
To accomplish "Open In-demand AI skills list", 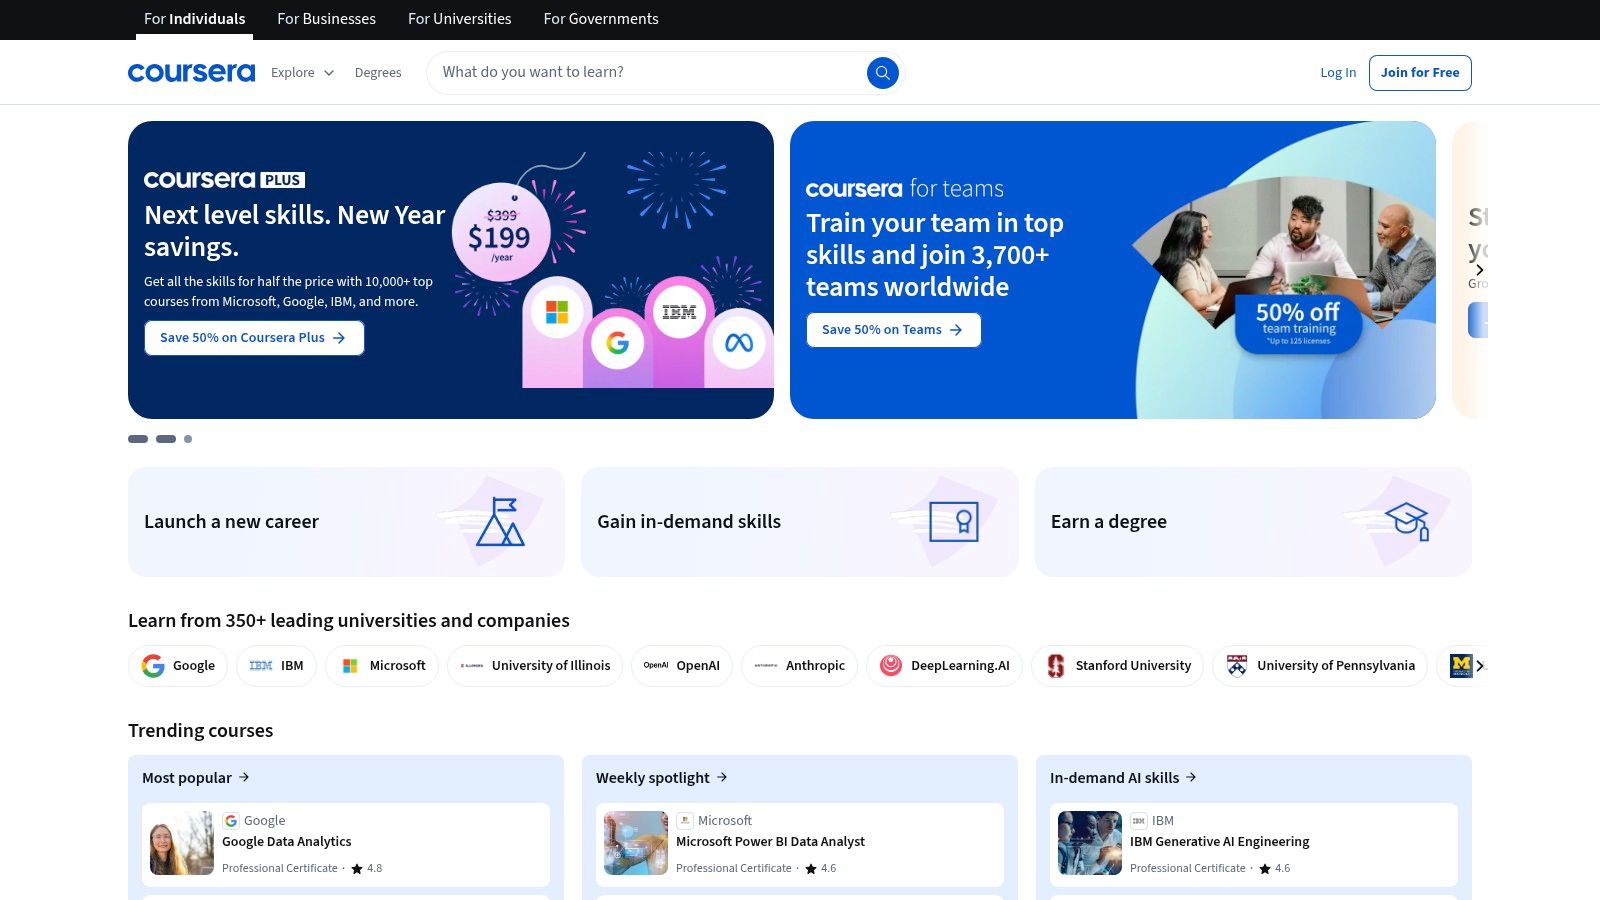I will point(1123,778).
